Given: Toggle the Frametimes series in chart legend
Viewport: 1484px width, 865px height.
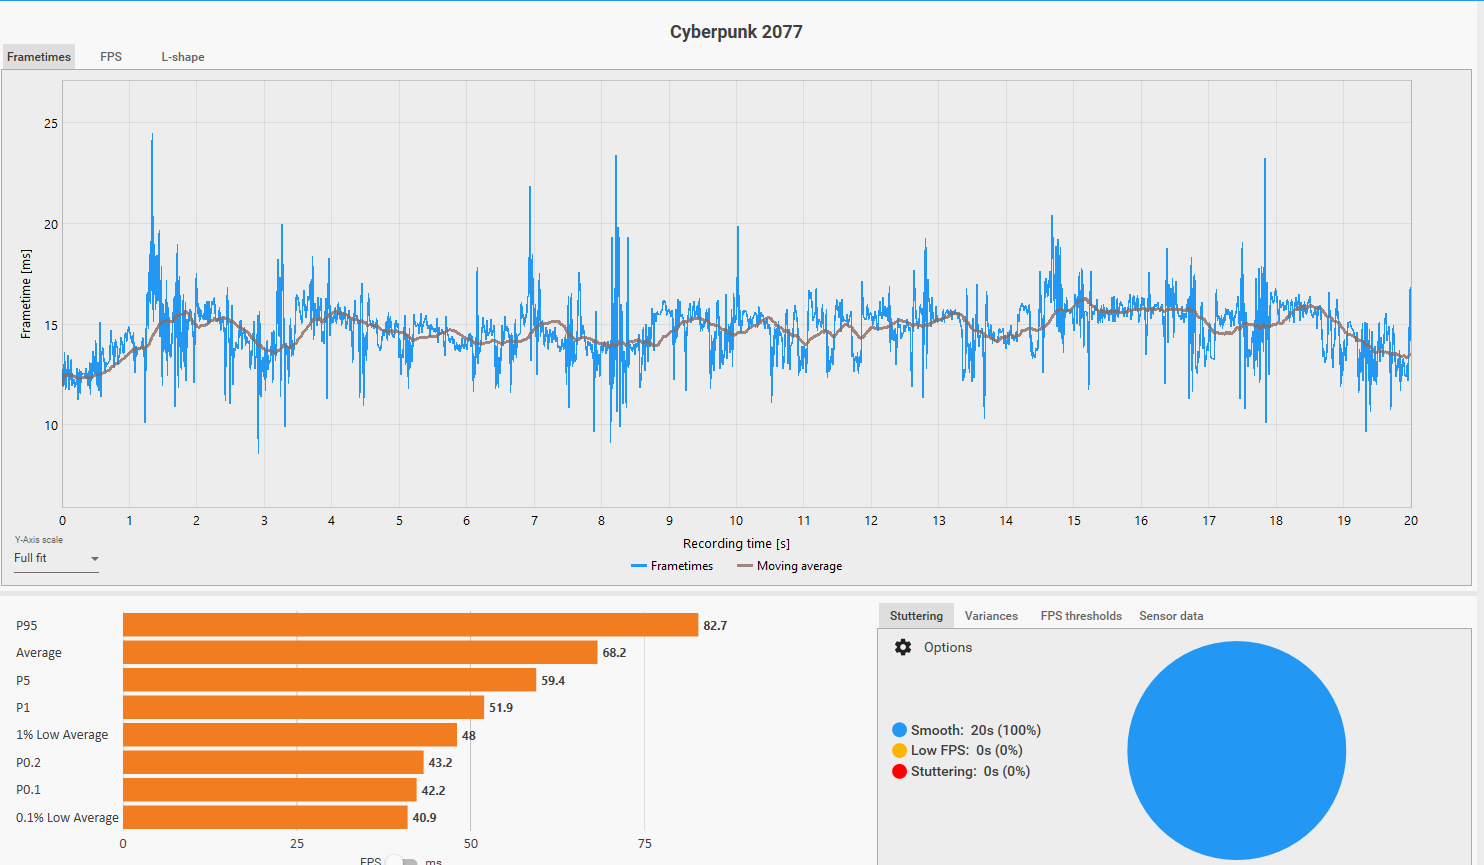Looking at the screenshot, I should click(x=672, y=566).
